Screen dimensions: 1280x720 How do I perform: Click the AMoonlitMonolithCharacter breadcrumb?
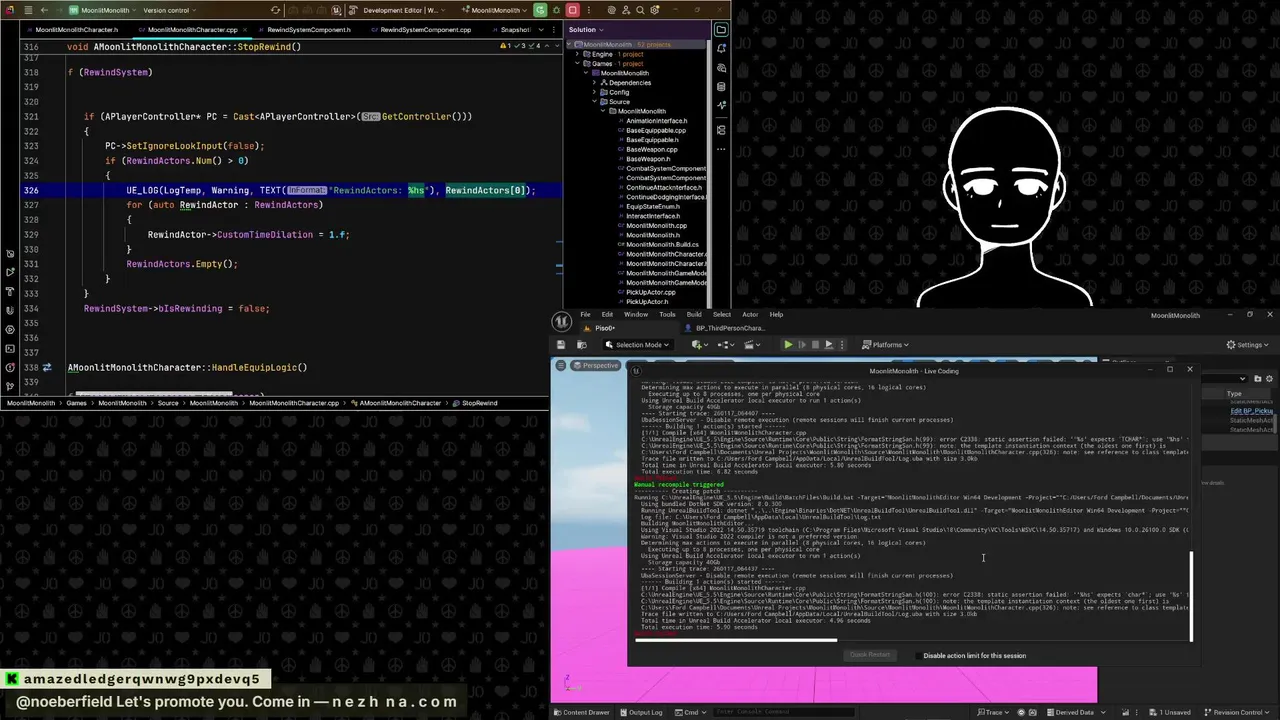pyautogui.click(x=400, y=403)
